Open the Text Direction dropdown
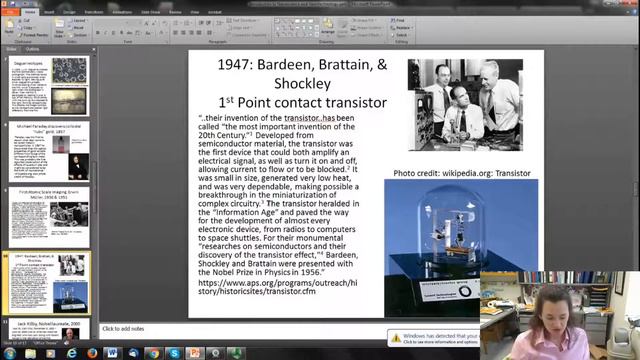640x360 pixels. coord(243,20)
